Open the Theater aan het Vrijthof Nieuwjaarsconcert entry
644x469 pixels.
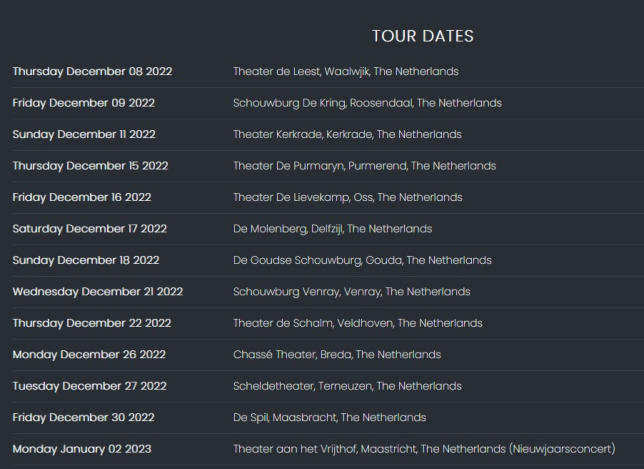point(423,449)
